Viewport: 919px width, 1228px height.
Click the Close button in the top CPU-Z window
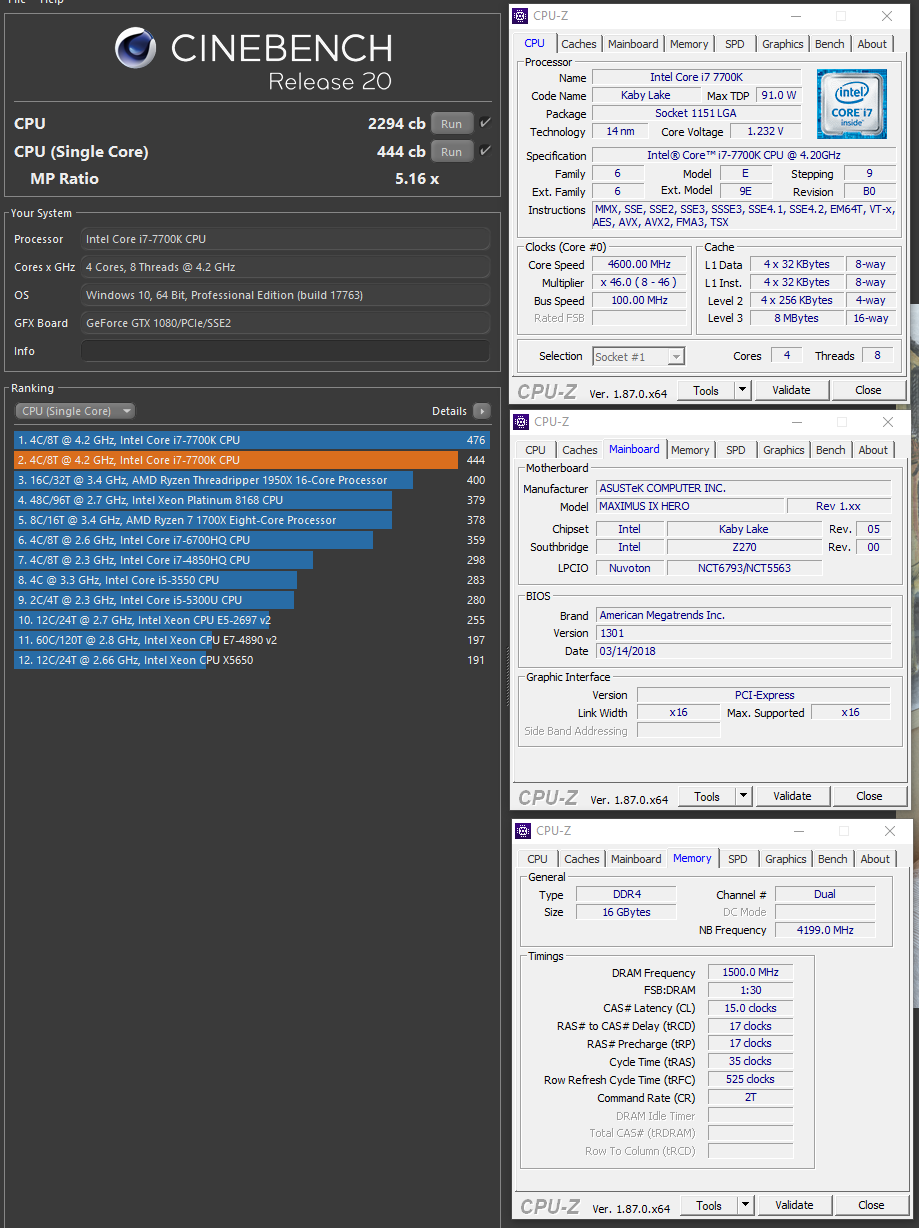click(x=868, y=390)
